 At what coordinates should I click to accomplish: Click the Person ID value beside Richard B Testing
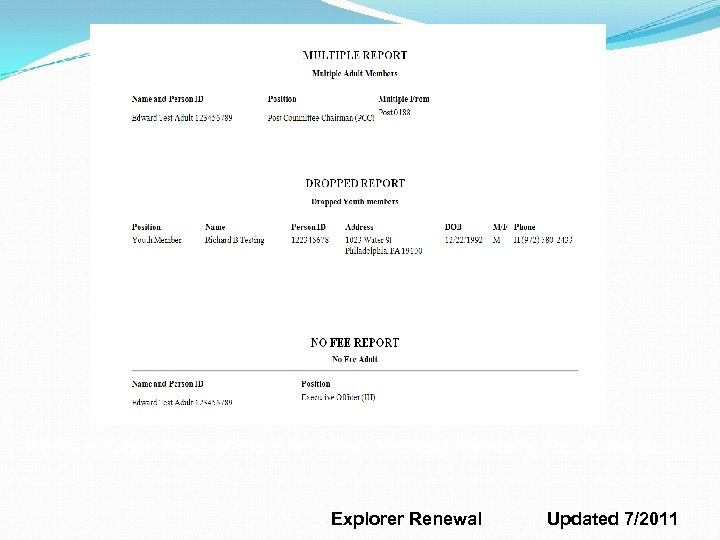point(310,240)
